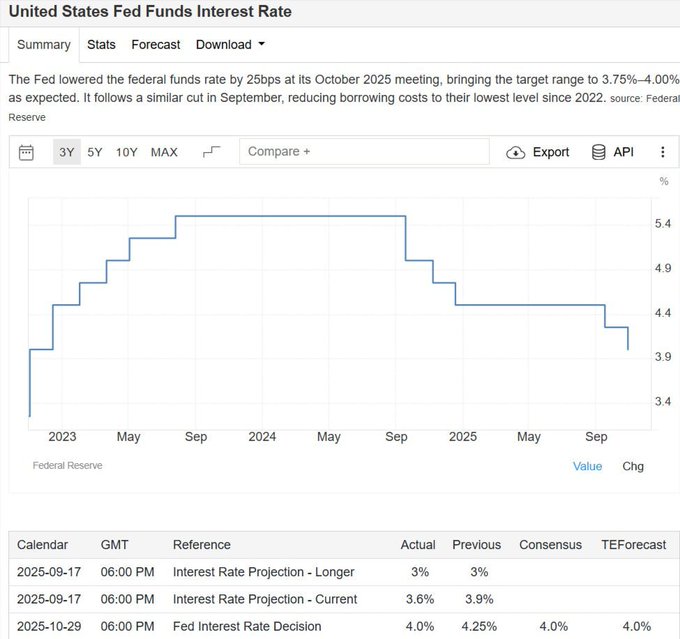The image size is (680, 639).
Task: Click the cloud download Export icon
Action: tap(516, 152)
